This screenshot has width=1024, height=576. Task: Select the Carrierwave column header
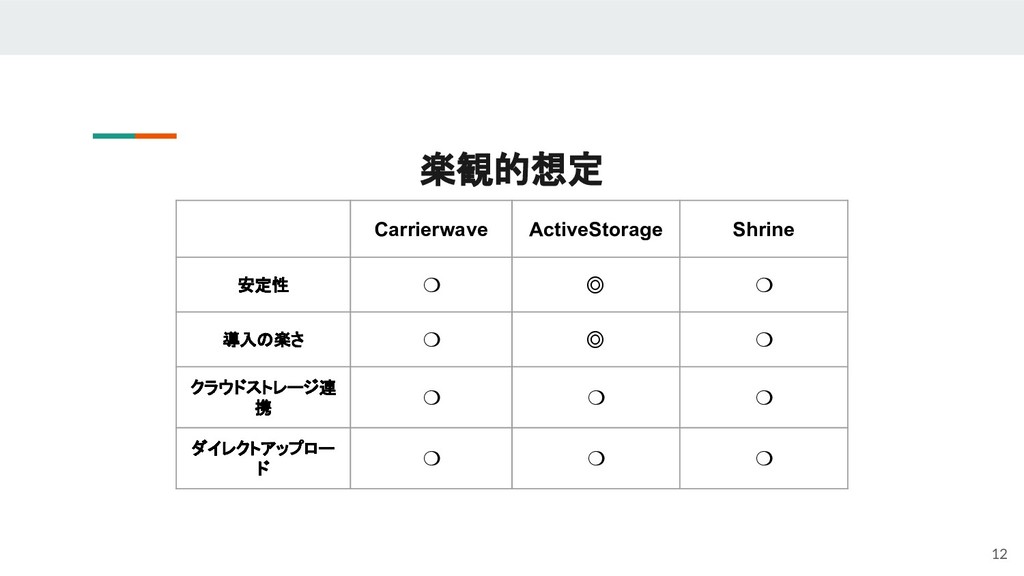pos(431,230)
